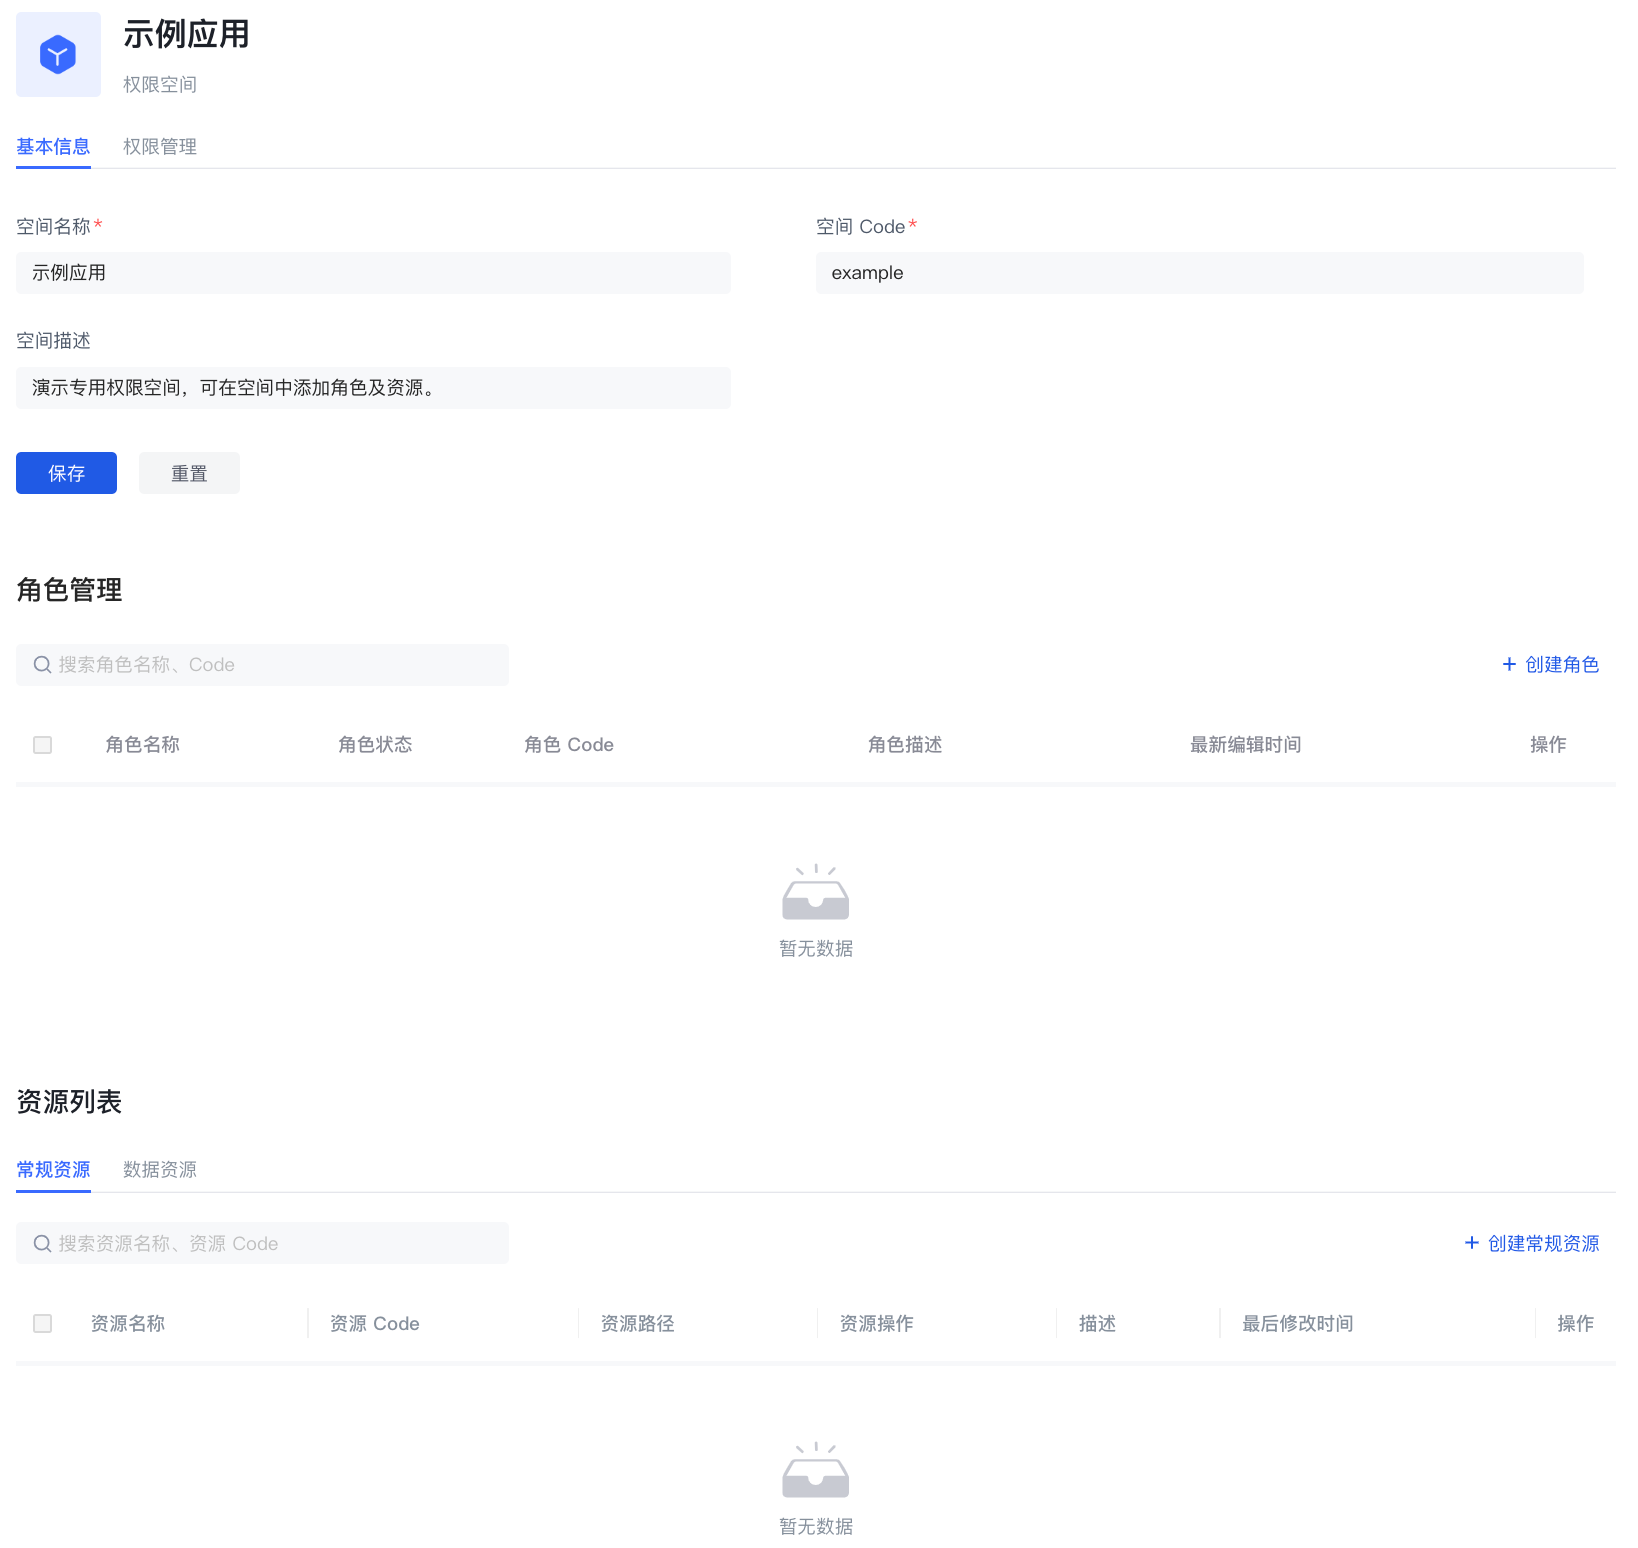The width and height of the screenshot is (1638, 1548).
Task: Focus the 空间 Code input field
Action: [1199, 273]
